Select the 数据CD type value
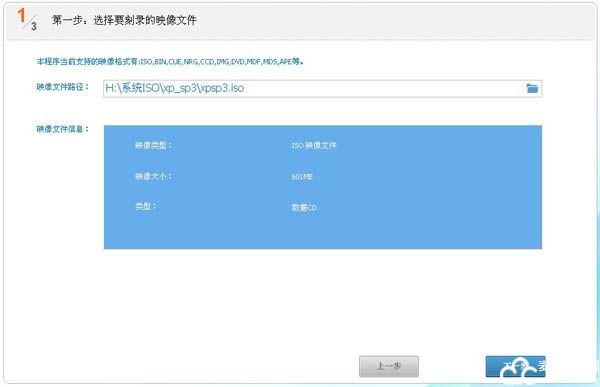This screenshot has height=387, width=600. (x=304, y=207)
